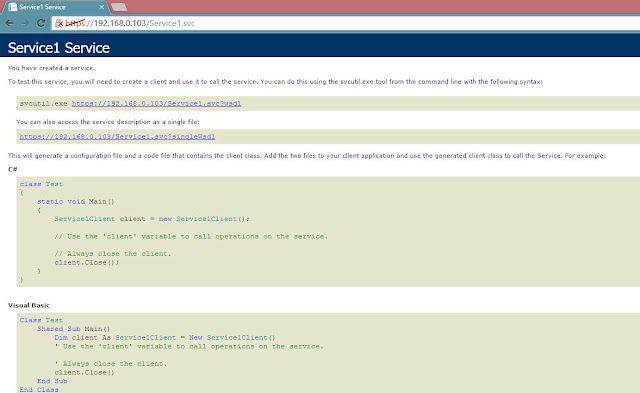The image size is (640, 393).
Task: Click 'static void Main()' in C# code
Action: click(76, 202)
